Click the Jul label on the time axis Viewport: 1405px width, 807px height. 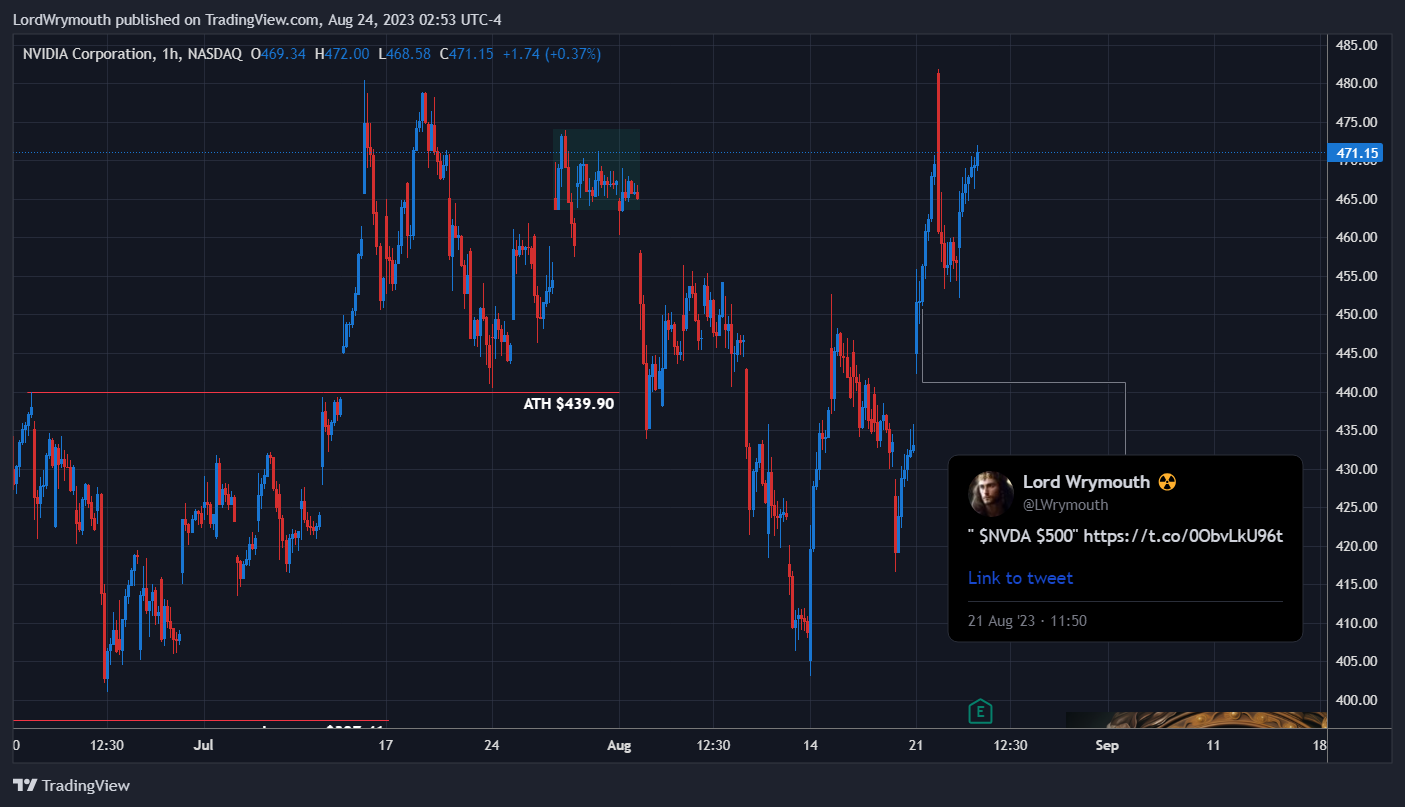point(203,745)
